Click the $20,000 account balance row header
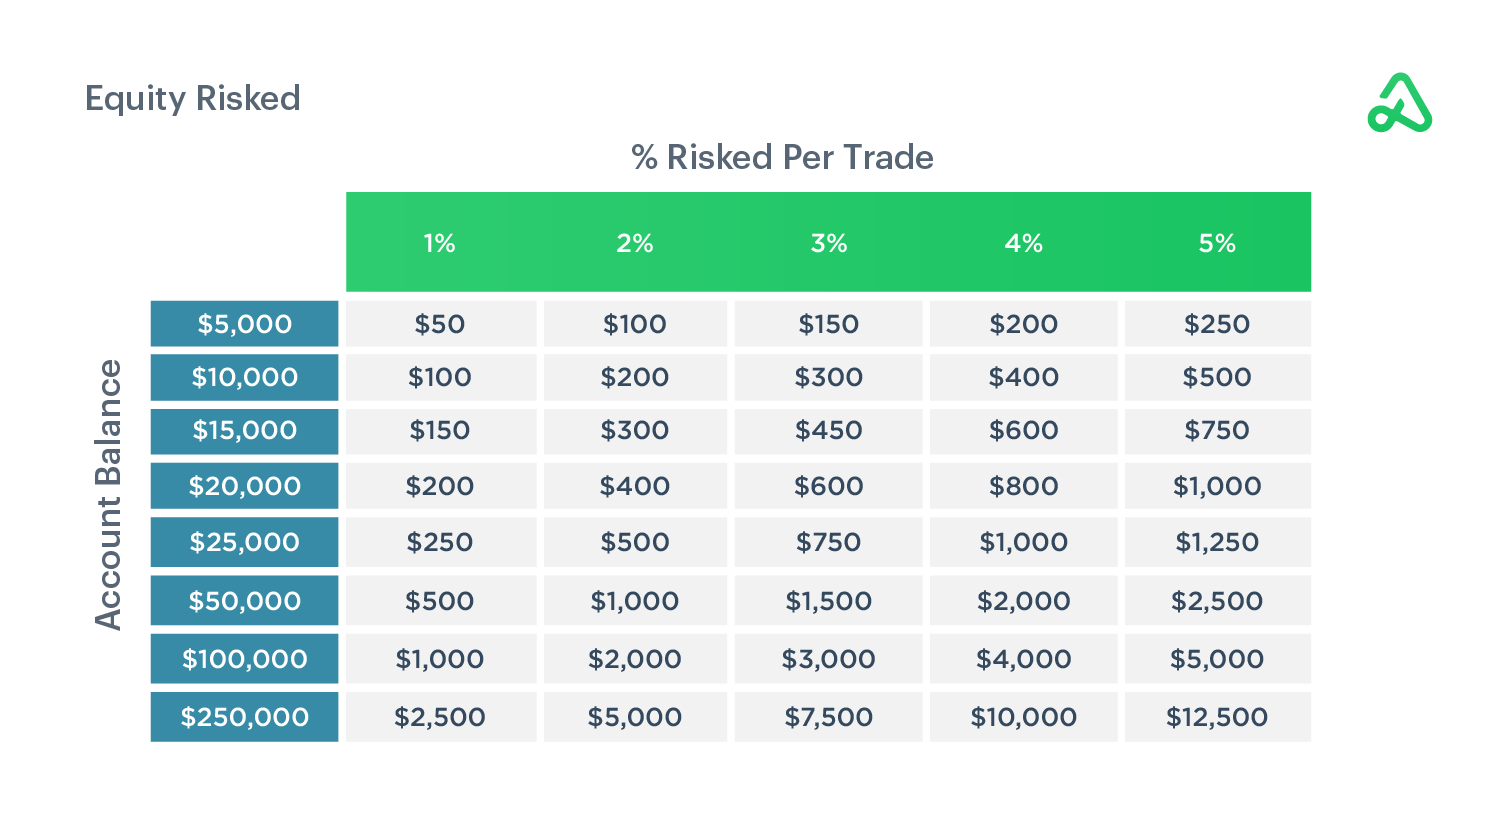This screenshot has height=814, width=1500. click(245, 486)
